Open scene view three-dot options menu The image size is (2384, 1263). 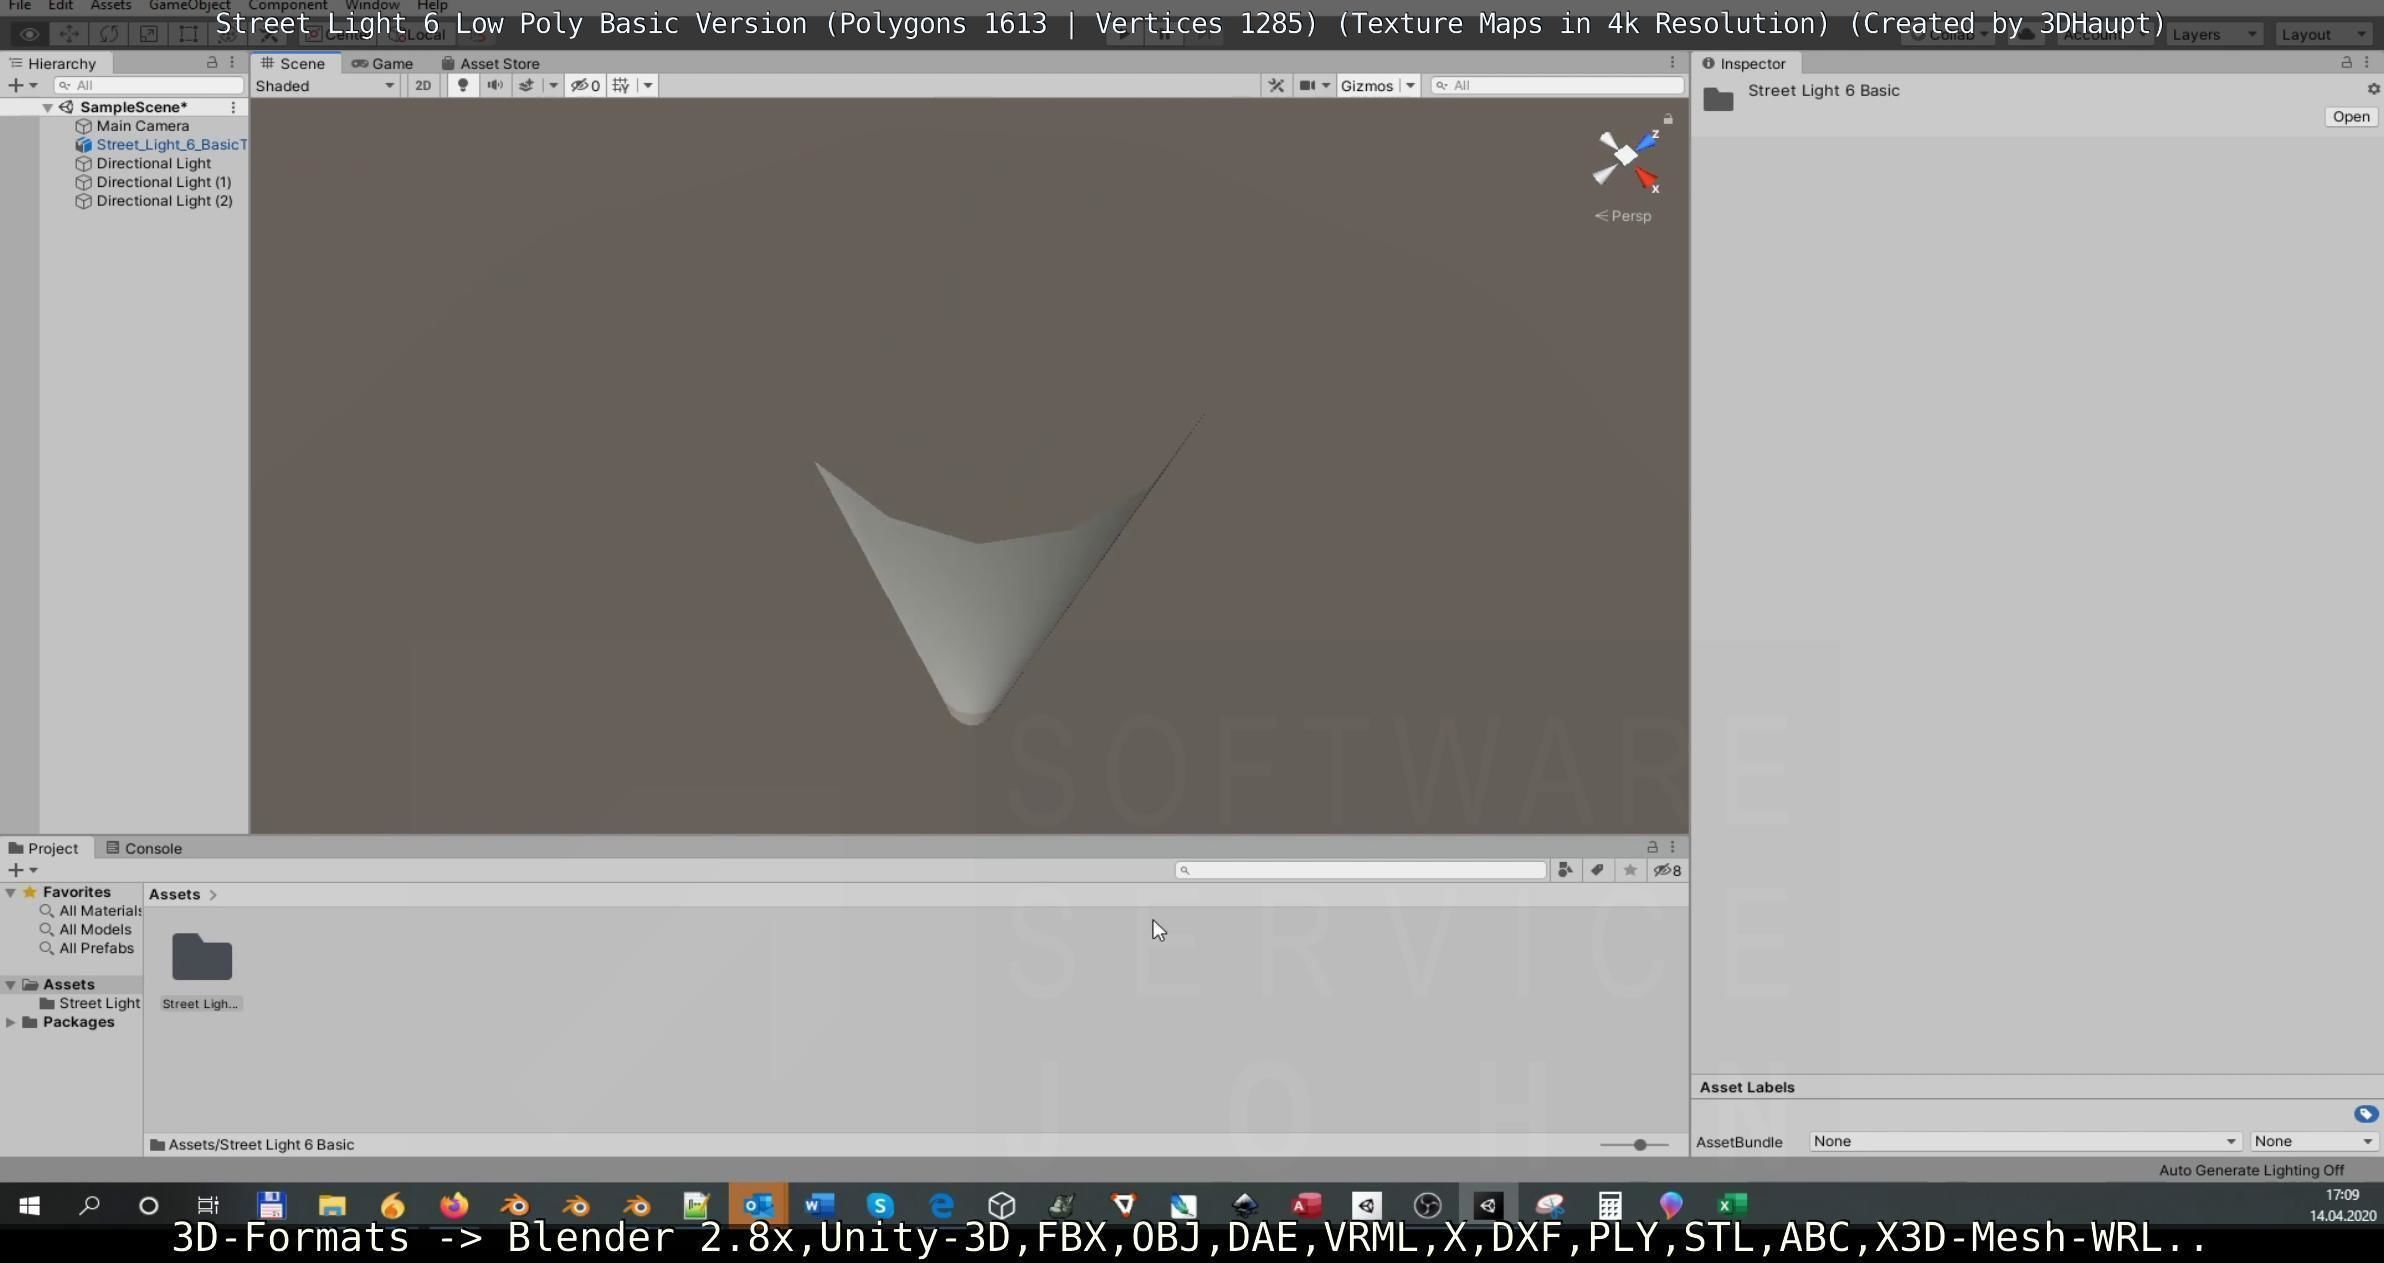(x=1672, y=62)
